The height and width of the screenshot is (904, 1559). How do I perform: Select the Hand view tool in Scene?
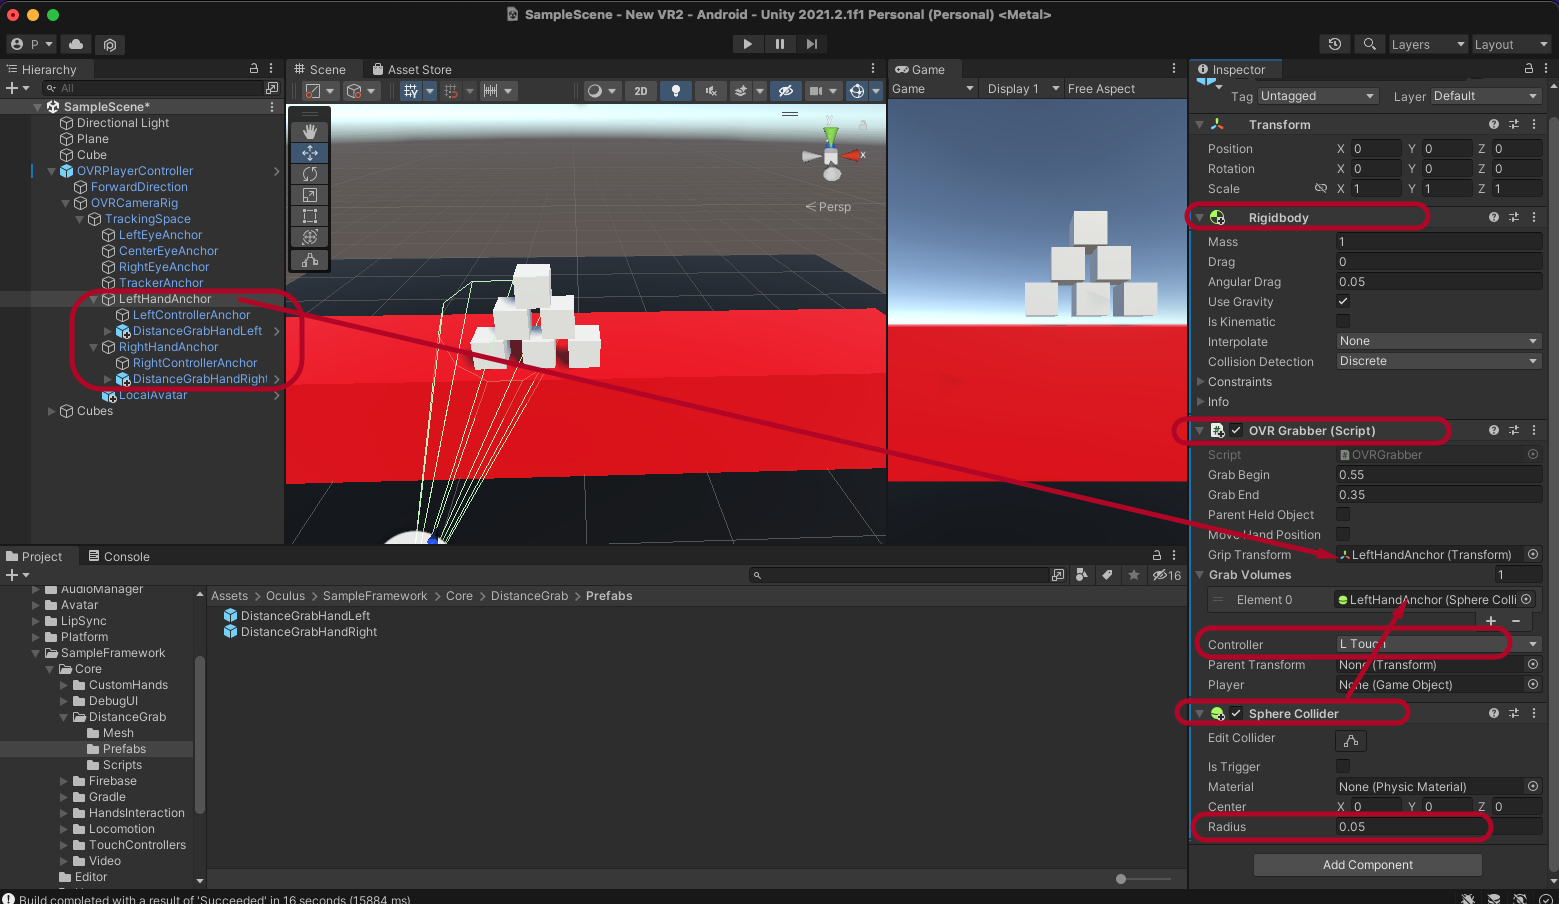click(310, 132)
